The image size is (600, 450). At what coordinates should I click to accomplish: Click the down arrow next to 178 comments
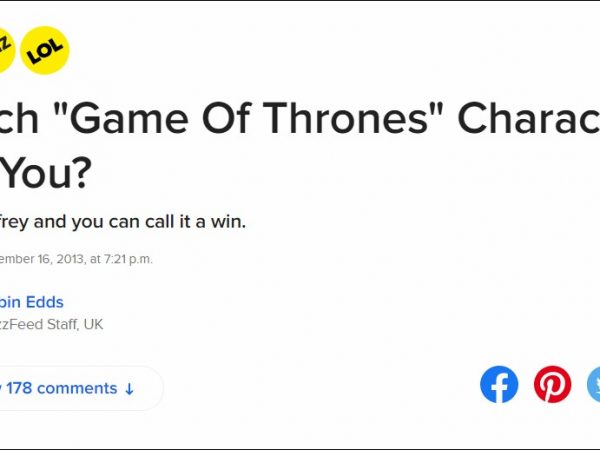point(129,388)
